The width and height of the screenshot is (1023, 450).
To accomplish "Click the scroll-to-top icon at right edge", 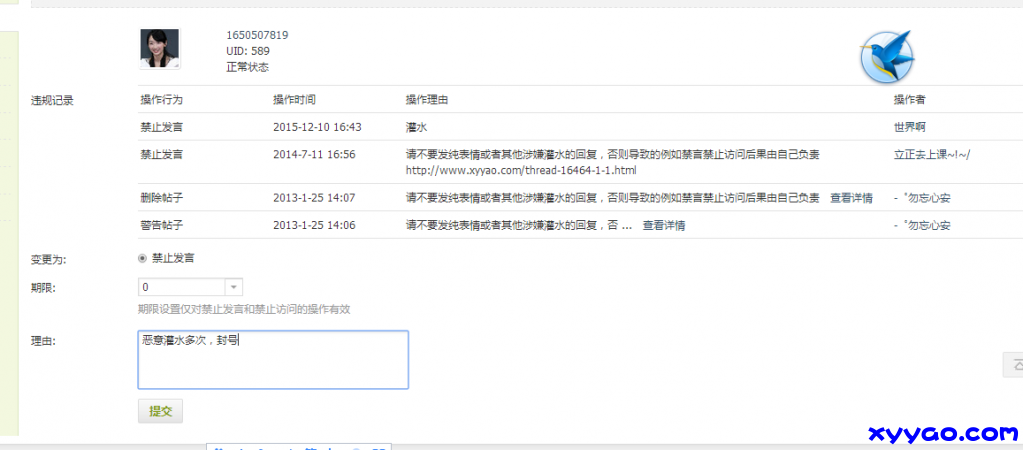I will tap(1012, 365).
